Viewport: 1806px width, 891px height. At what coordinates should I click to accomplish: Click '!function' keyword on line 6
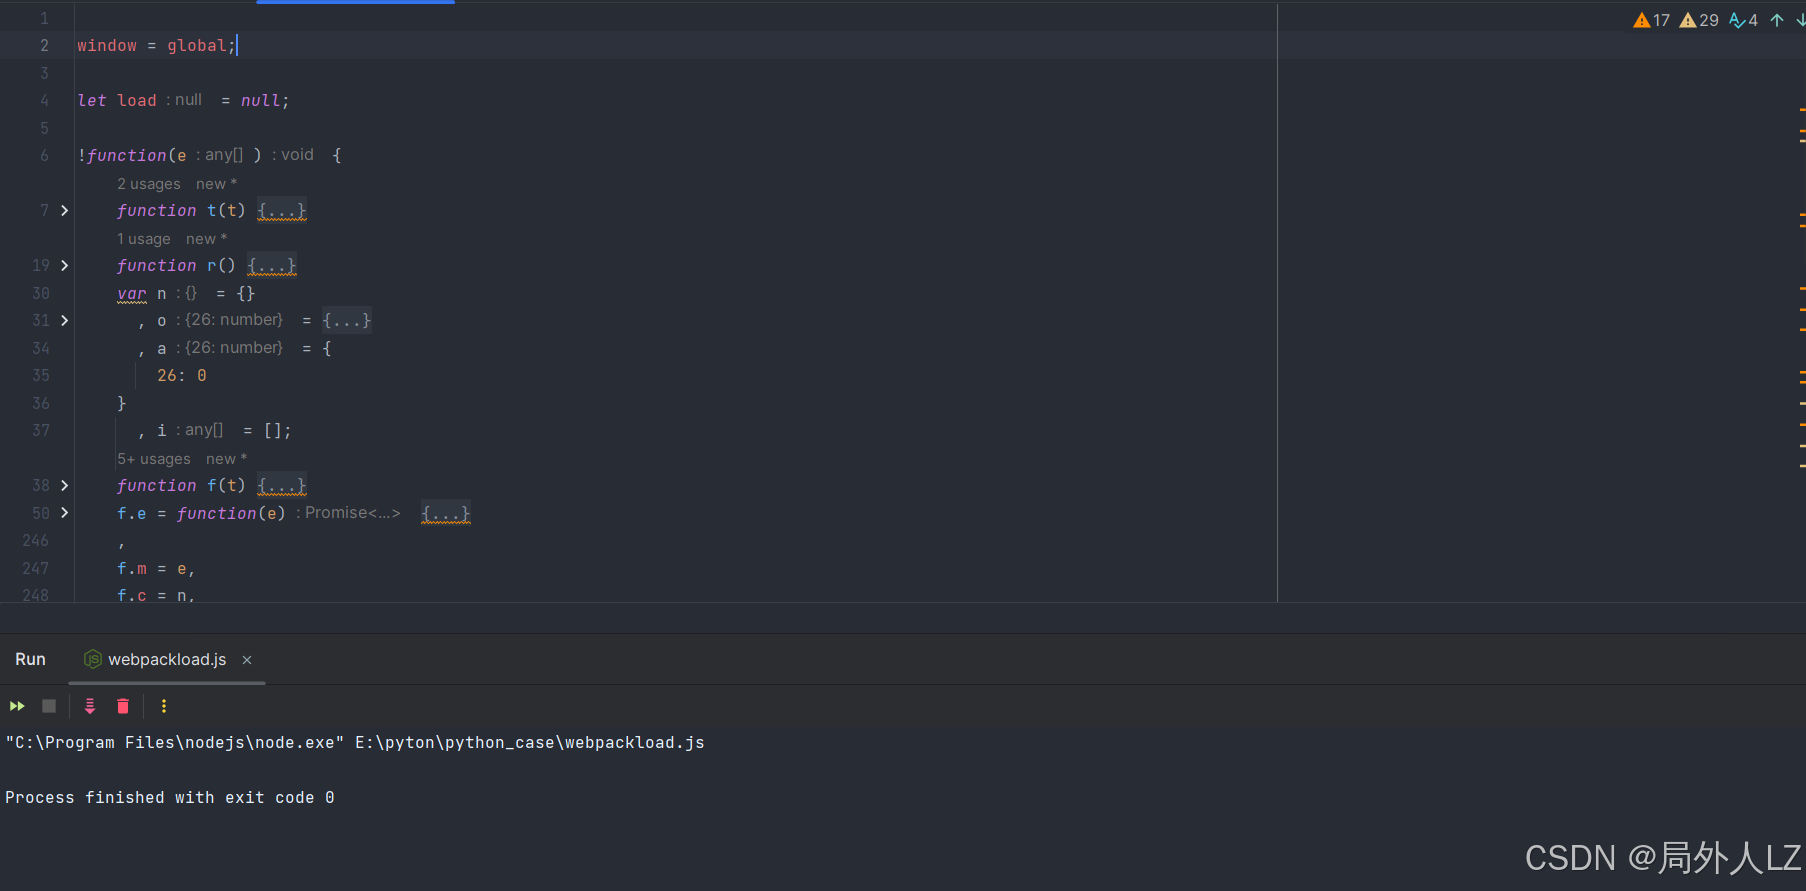[x=122, y=155]
